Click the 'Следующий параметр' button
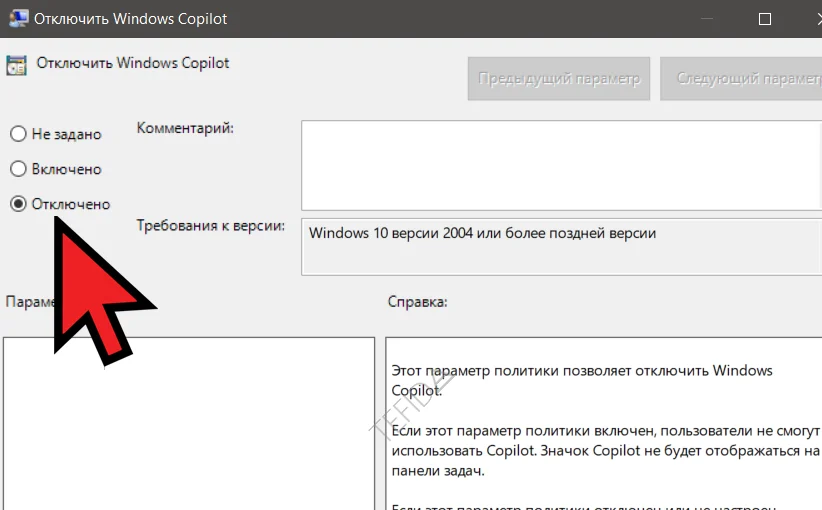Image resolution: width=822 pixels, height=510 pixels. point(741,79)
